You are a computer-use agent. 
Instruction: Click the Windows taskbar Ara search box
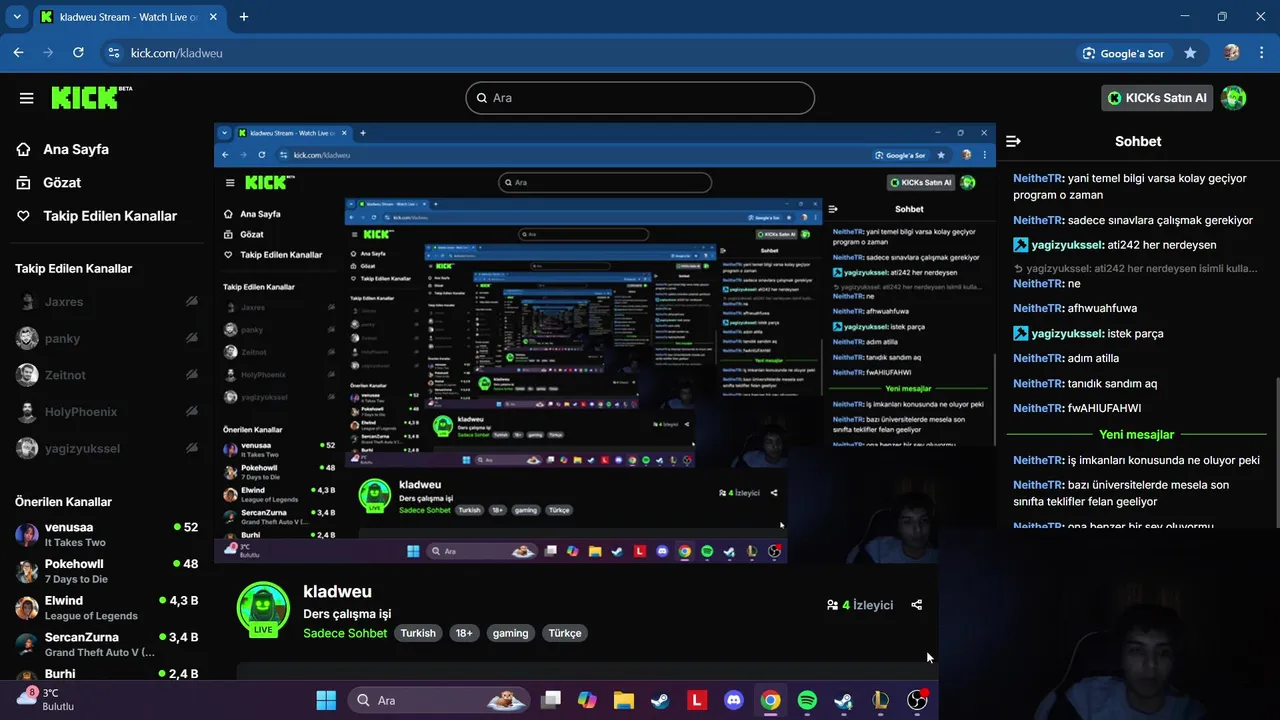[x=441, y=700]
